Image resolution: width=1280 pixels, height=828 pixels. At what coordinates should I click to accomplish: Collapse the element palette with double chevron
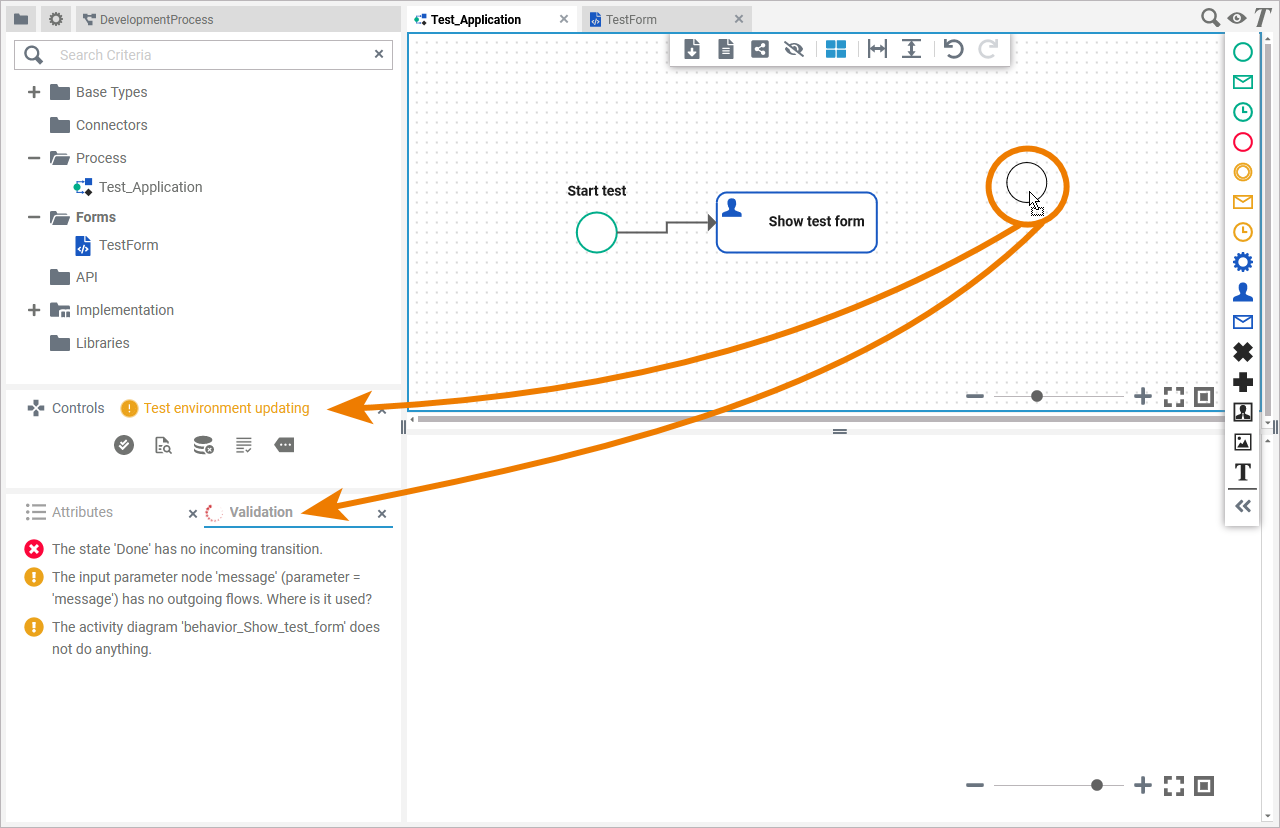click(1242, 506)
